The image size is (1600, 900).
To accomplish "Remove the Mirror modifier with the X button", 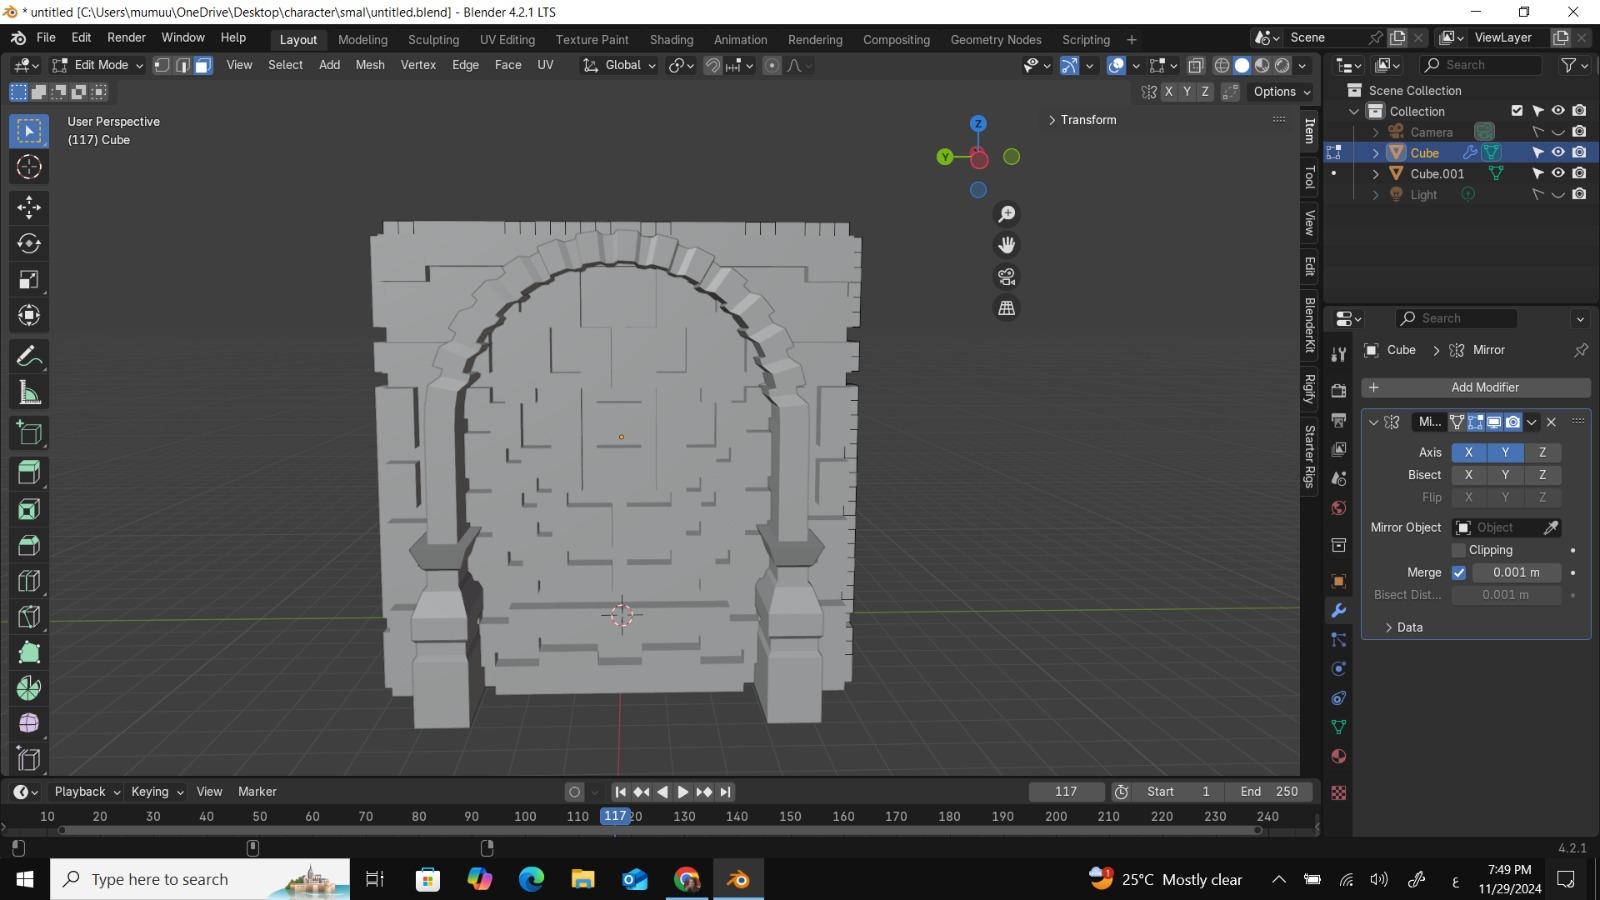I will click(x=1551, y=422).
